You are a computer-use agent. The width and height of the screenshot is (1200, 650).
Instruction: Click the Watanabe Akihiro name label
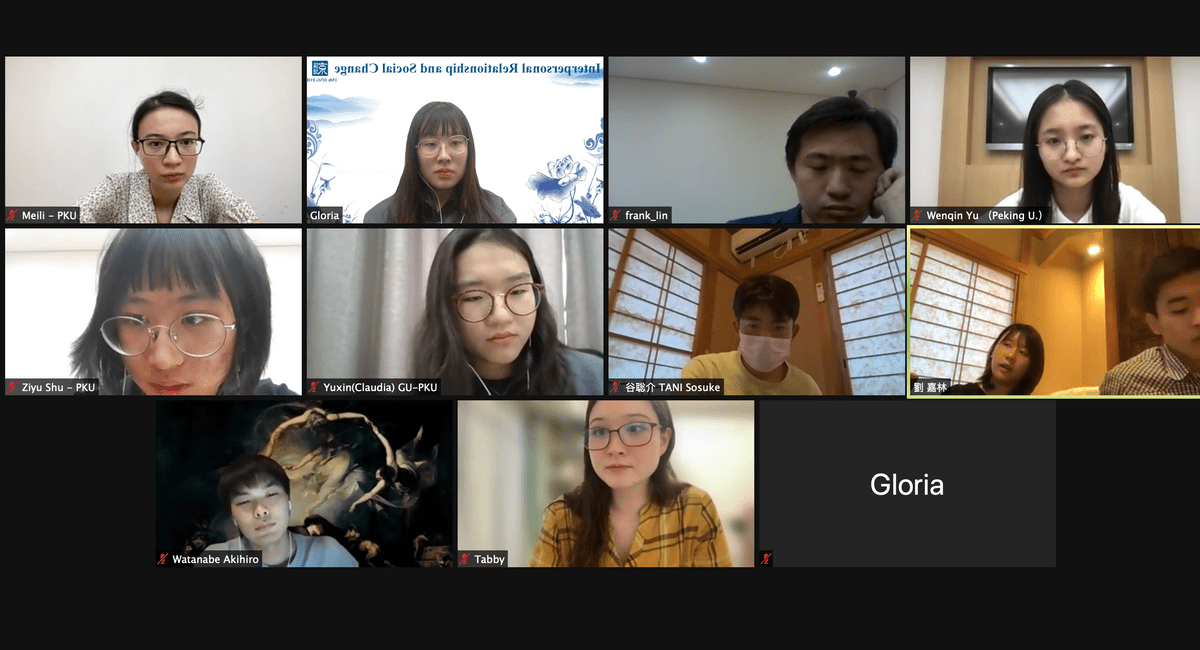(x=215, y=559)
